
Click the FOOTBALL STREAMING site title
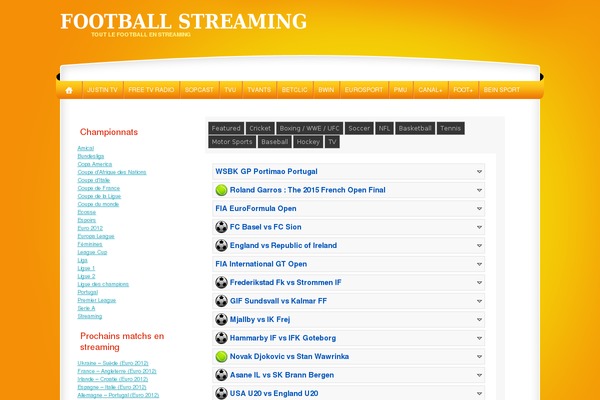coord(184,21)
